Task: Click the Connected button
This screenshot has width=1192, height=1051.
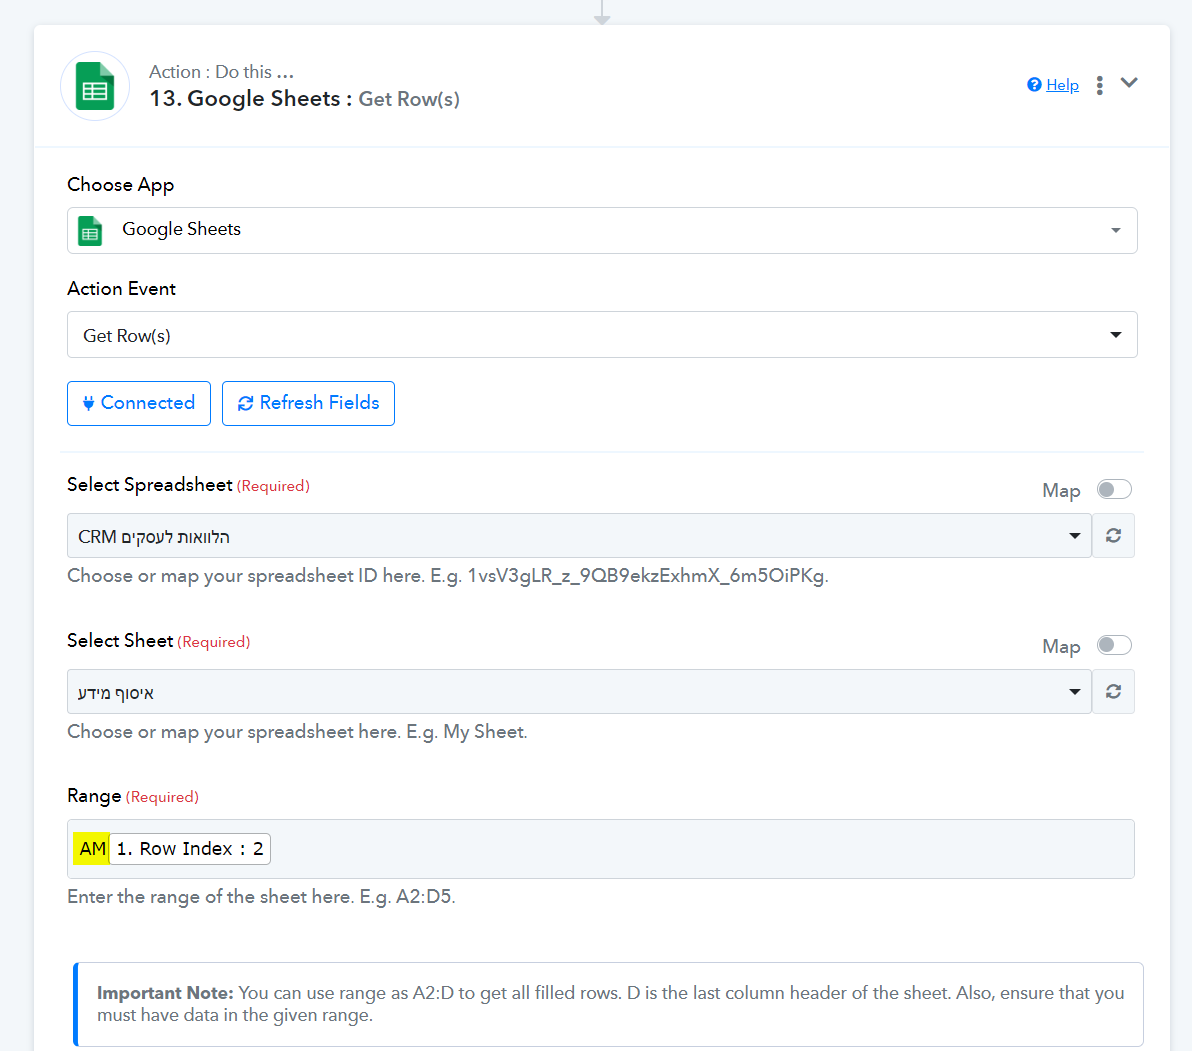Action: (x=139, y=403)
